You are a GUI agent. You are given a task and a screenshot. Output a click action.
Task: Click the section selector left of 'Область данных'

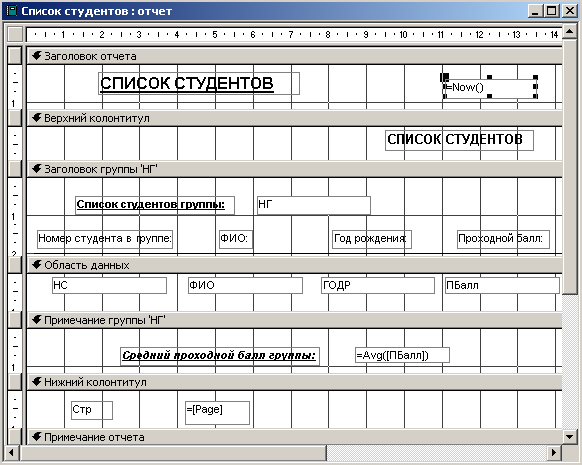pyautogui.click(x=15, y=265)
